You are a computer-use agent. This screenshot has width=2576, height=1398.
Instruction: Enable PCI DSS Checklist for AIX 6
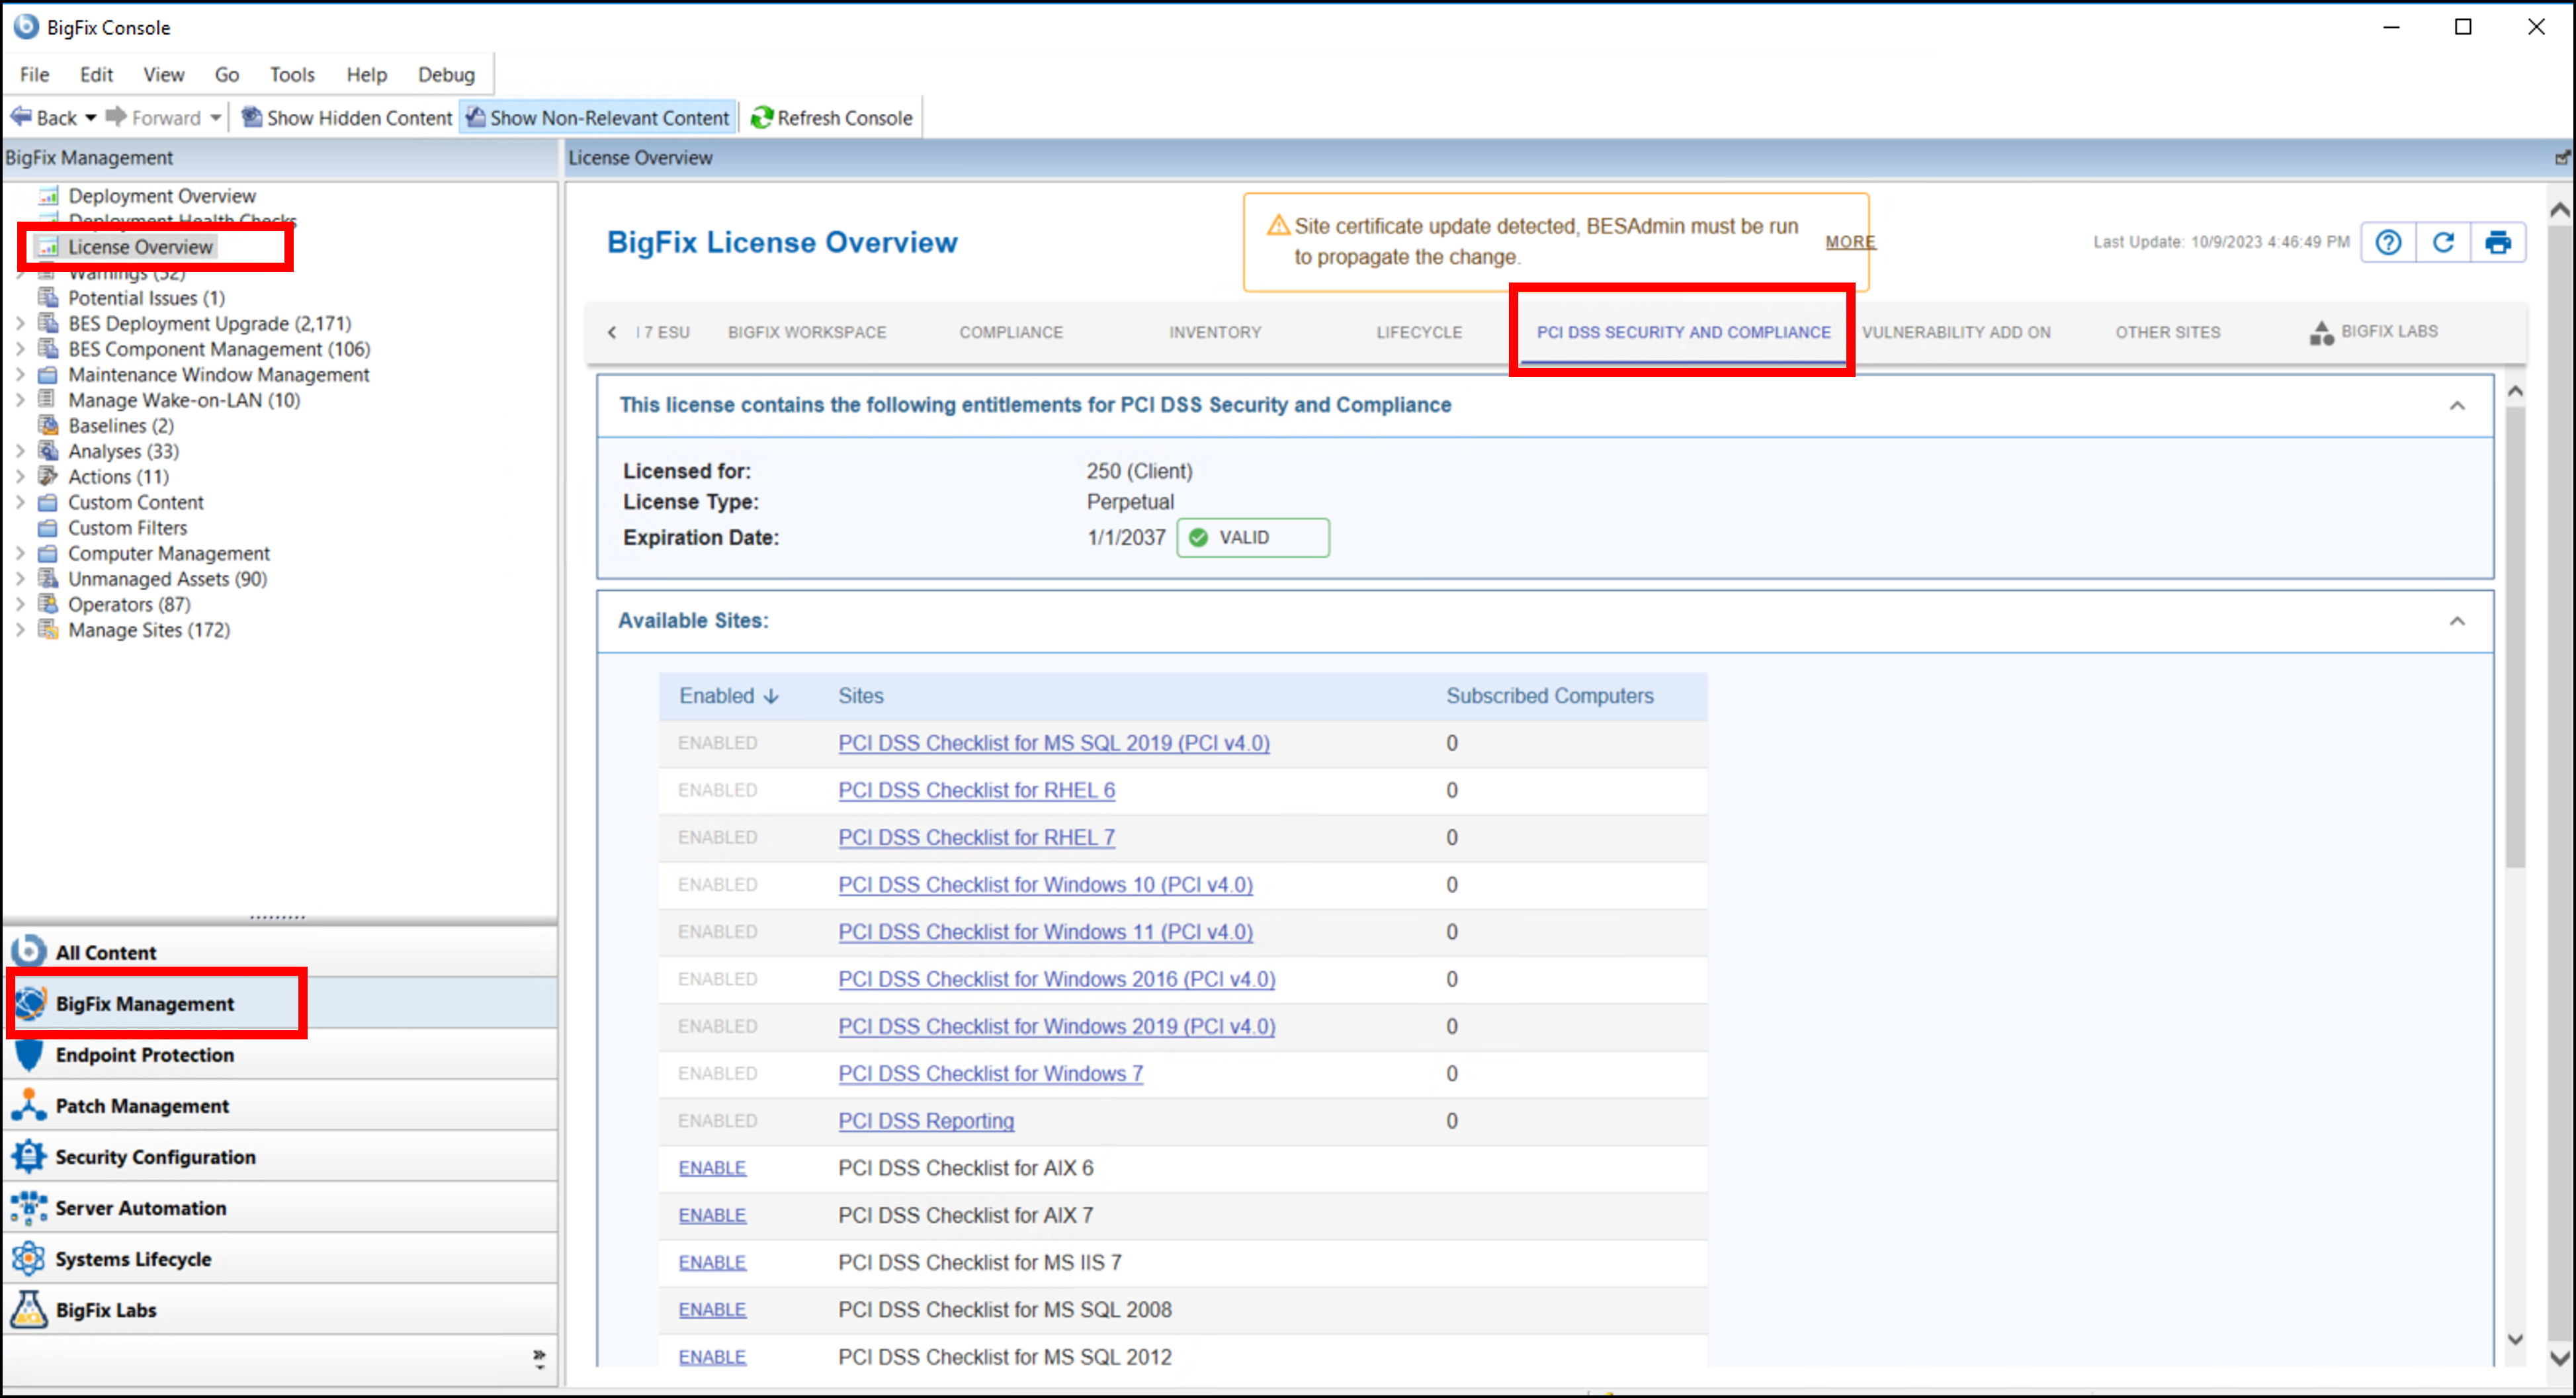712,1168
